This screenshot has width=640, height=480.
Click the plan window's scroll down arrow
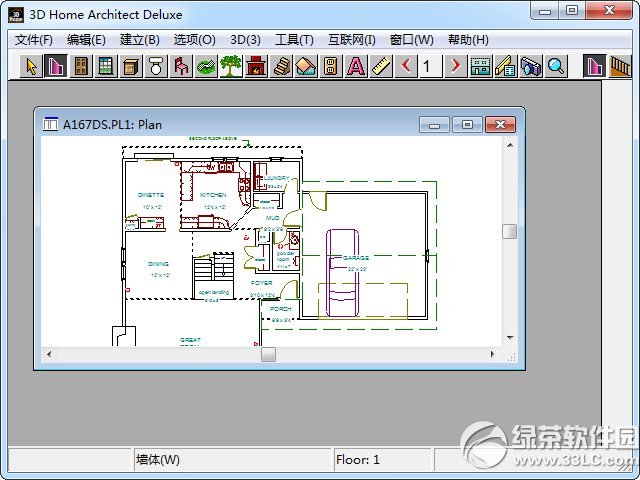point(510,338)
